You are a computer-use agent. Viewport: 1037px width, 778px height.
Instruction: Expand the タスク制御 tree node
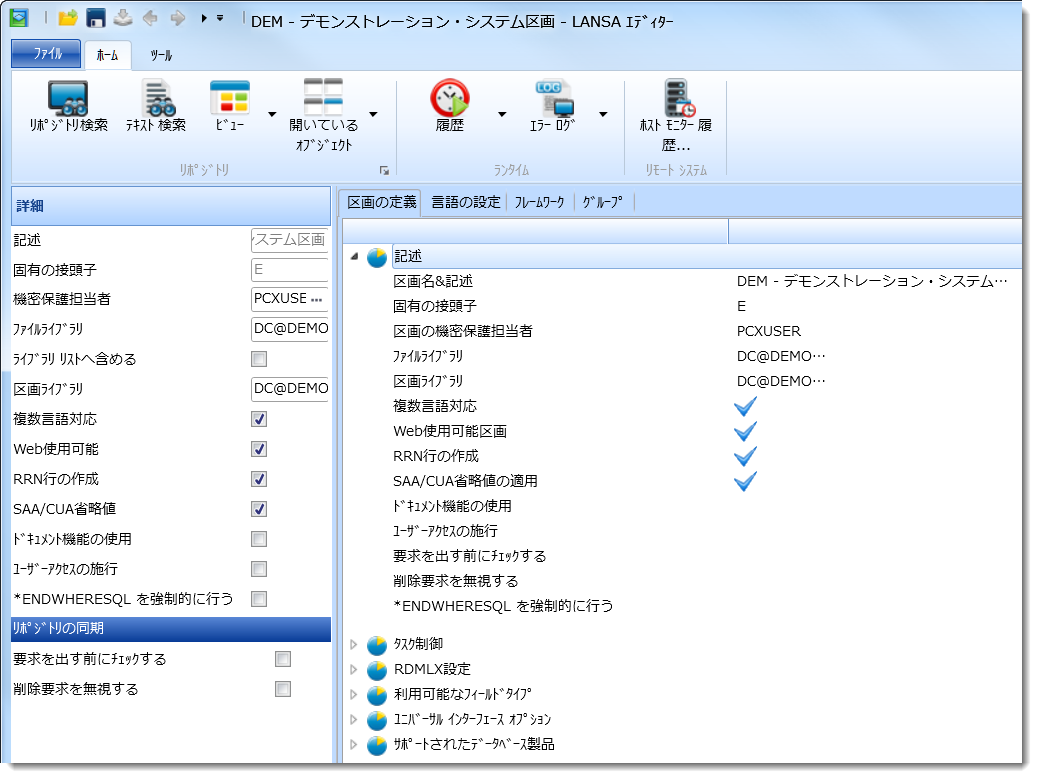click(x=354, y=644)
